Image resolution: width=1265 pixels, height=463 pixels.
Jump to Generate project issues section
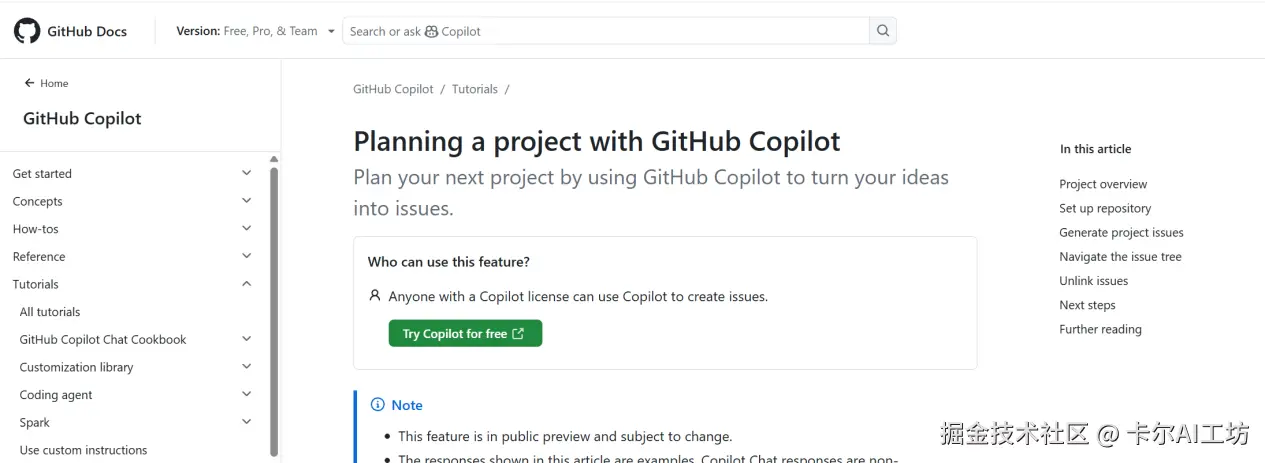point(1121,233)
